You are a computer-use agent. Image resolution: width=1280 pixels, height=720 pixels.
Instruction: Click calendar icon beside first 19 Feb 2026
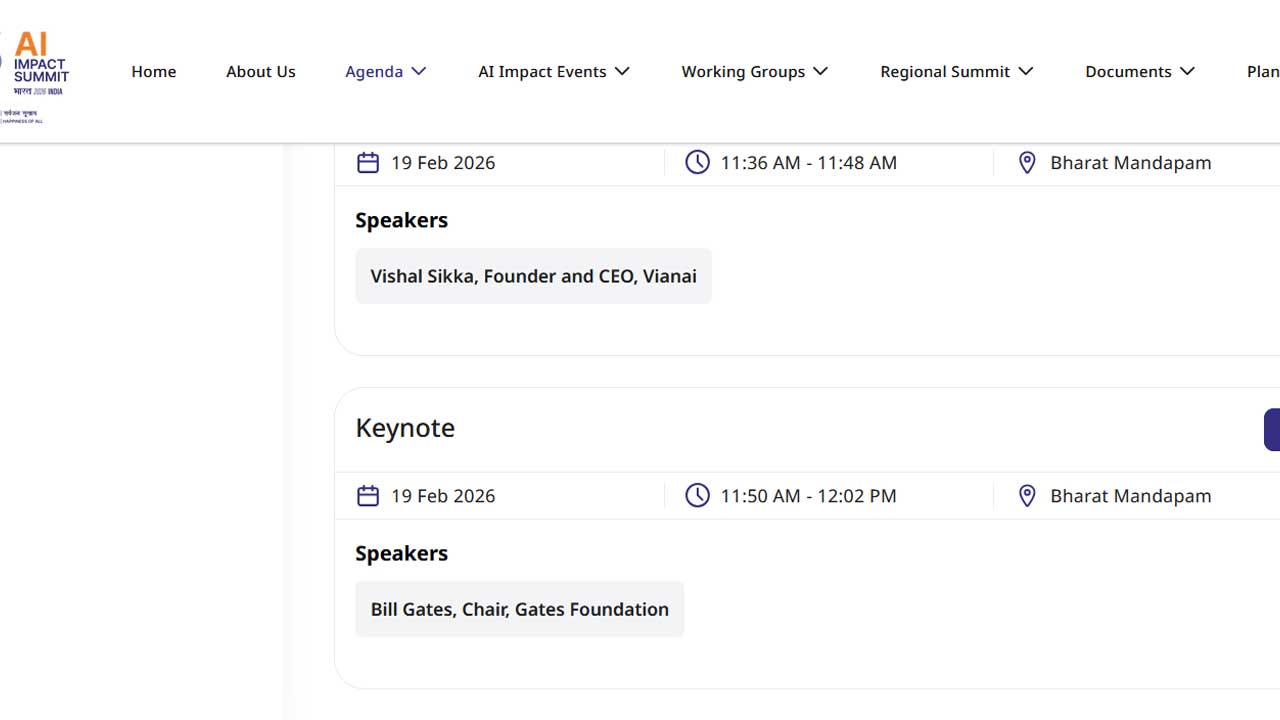pos(368,162)
